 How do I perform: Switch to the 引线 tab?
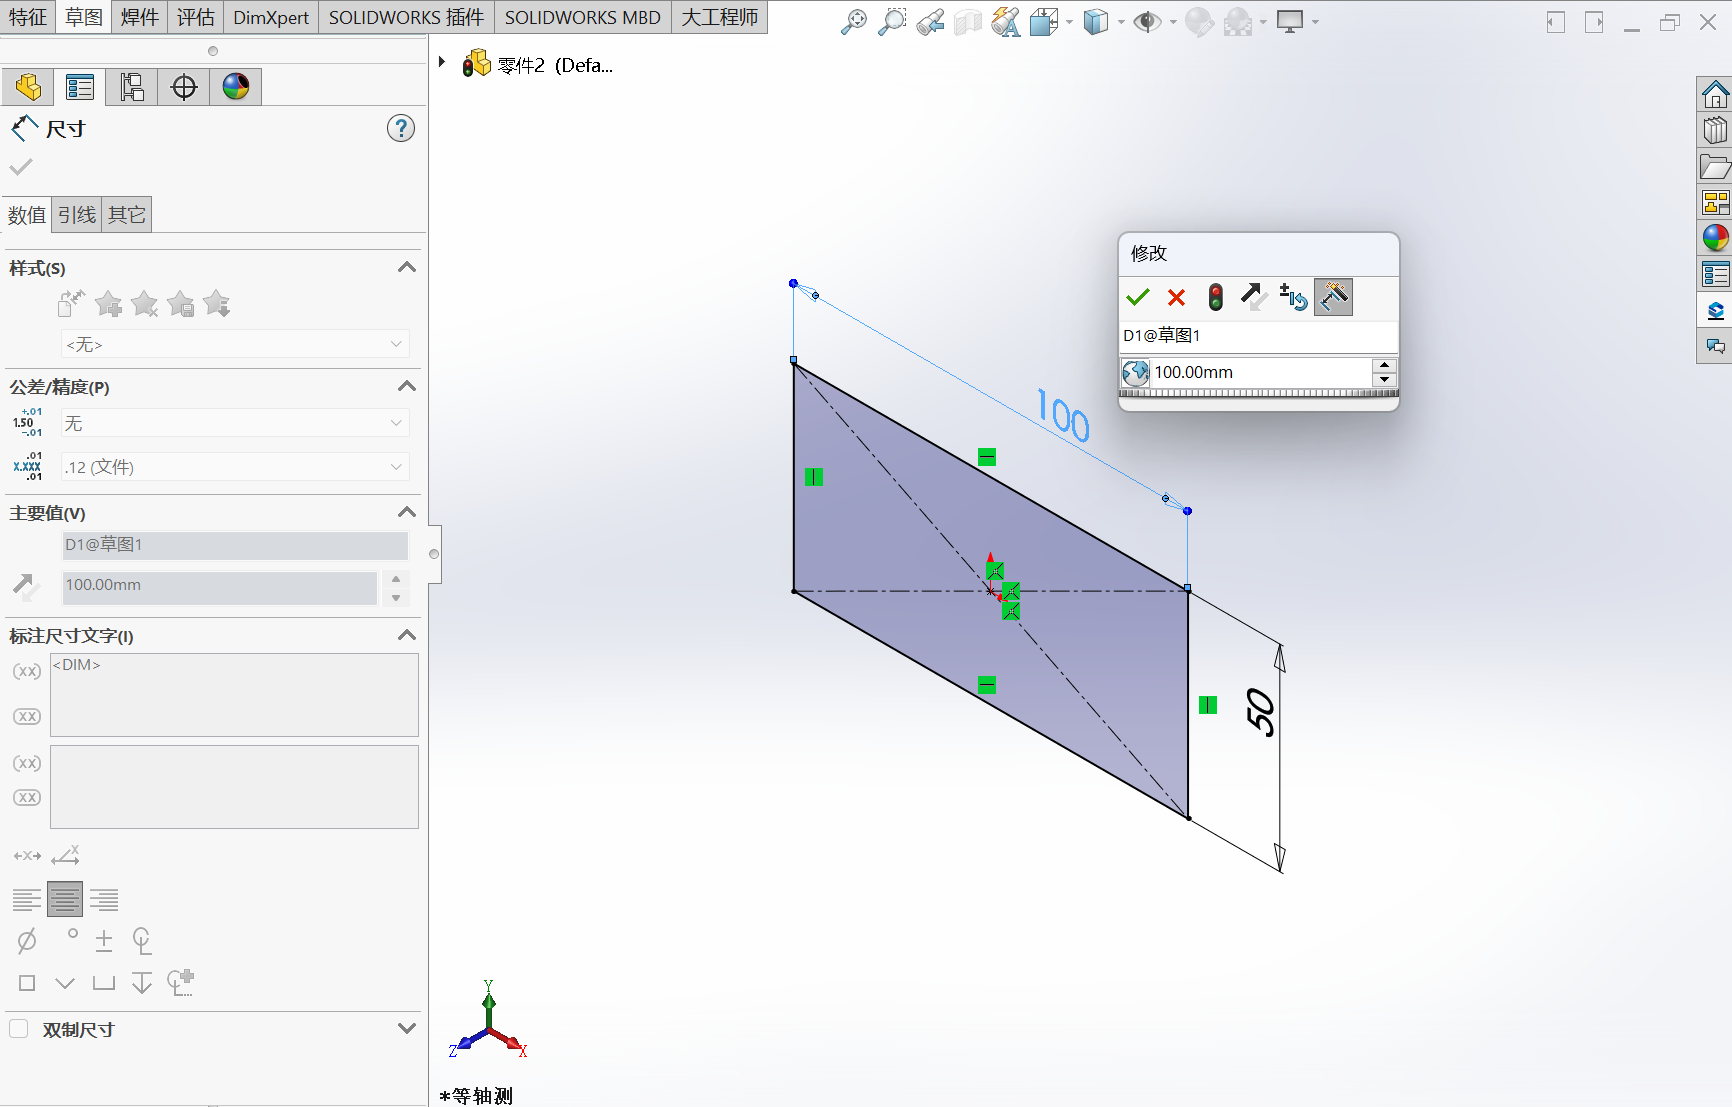(x=77, y=215)
